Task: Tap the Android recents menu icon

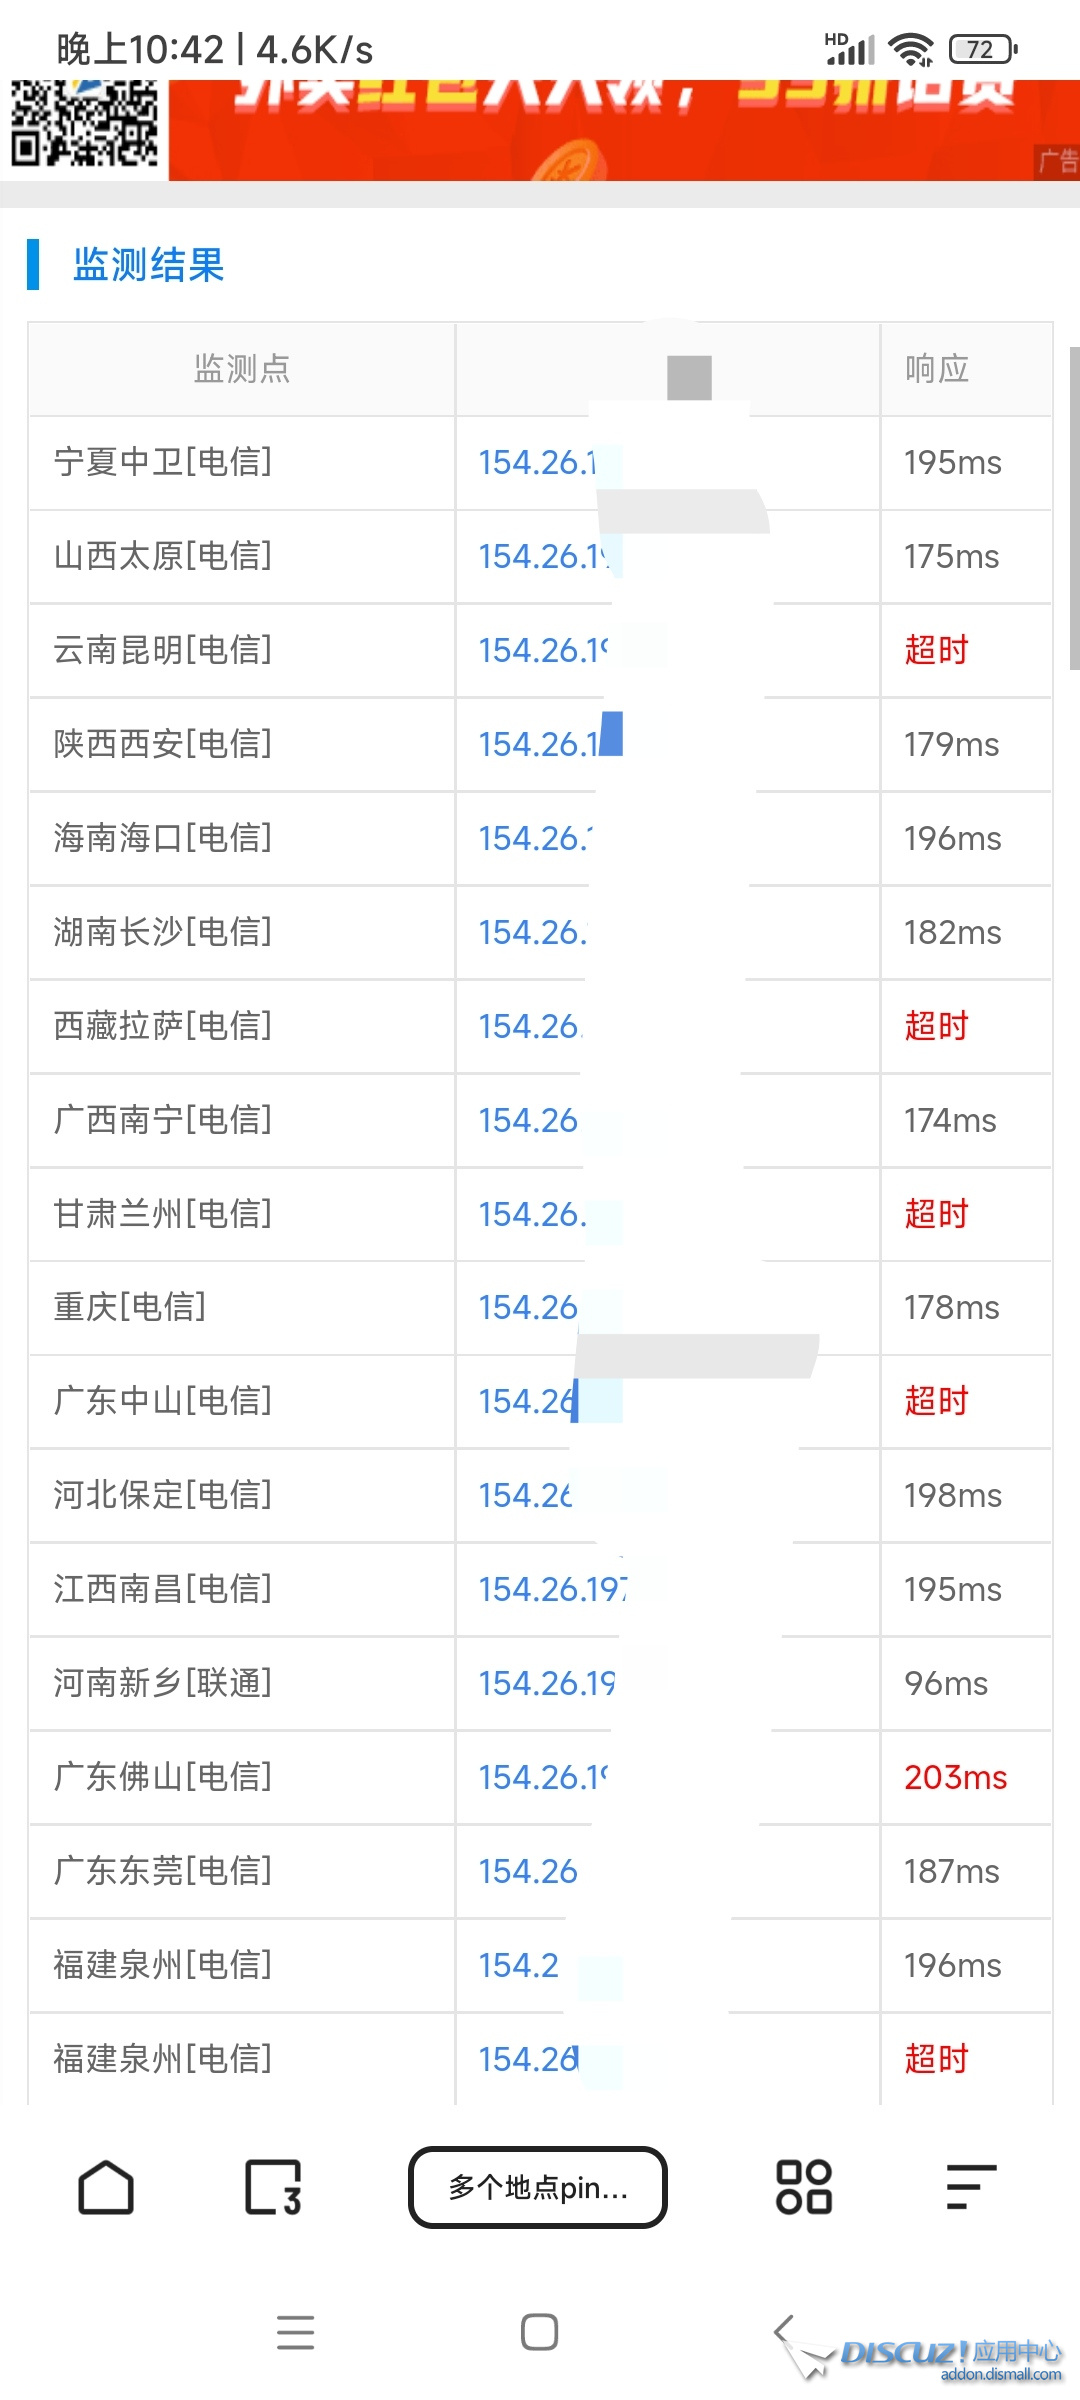Action: point(295,2332)
